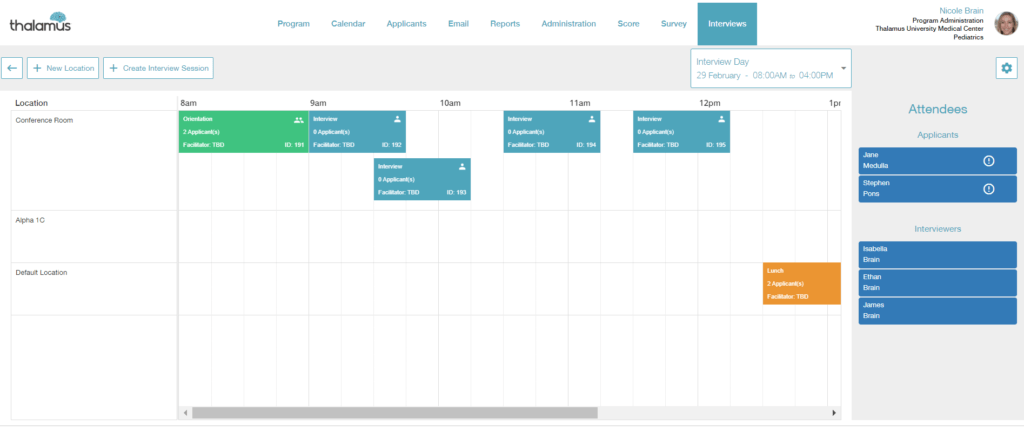The width and height of the screenshot is (1024, 432).
Task: Open the settings gear icon
Action: click(1005, 67)
